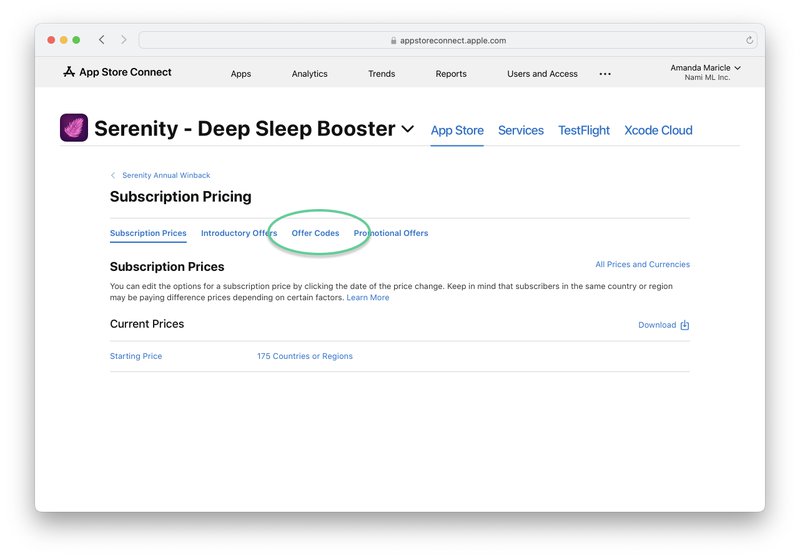Open the Xcode Cloud tab

tap(658, 131)
